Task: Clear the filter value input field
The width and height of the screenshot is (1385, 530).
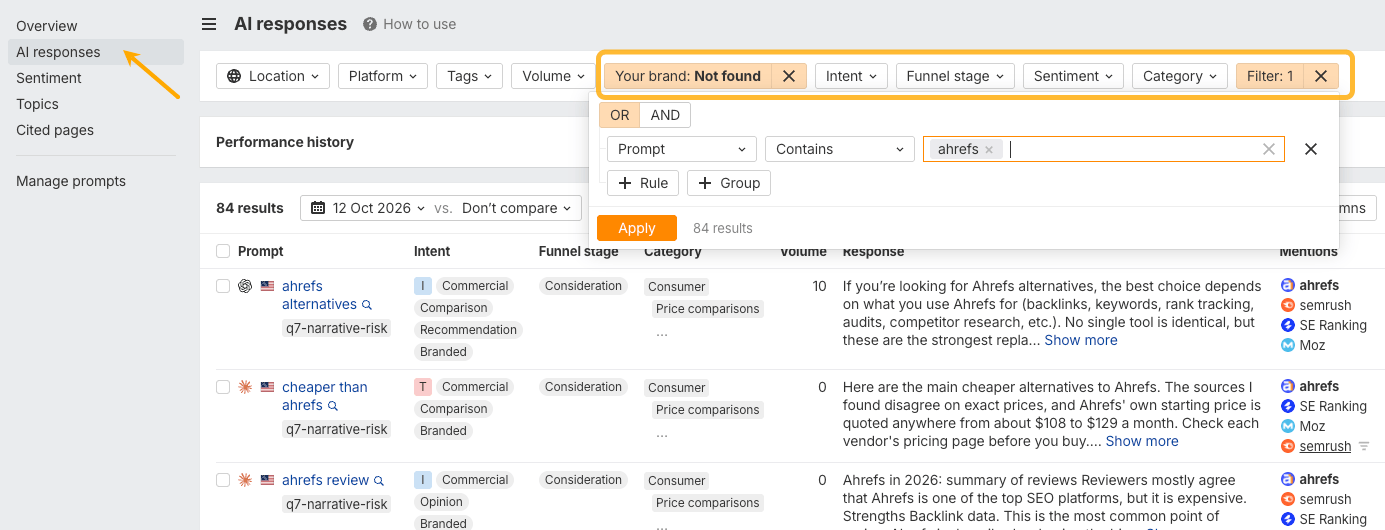Action: coord(1269,149)
